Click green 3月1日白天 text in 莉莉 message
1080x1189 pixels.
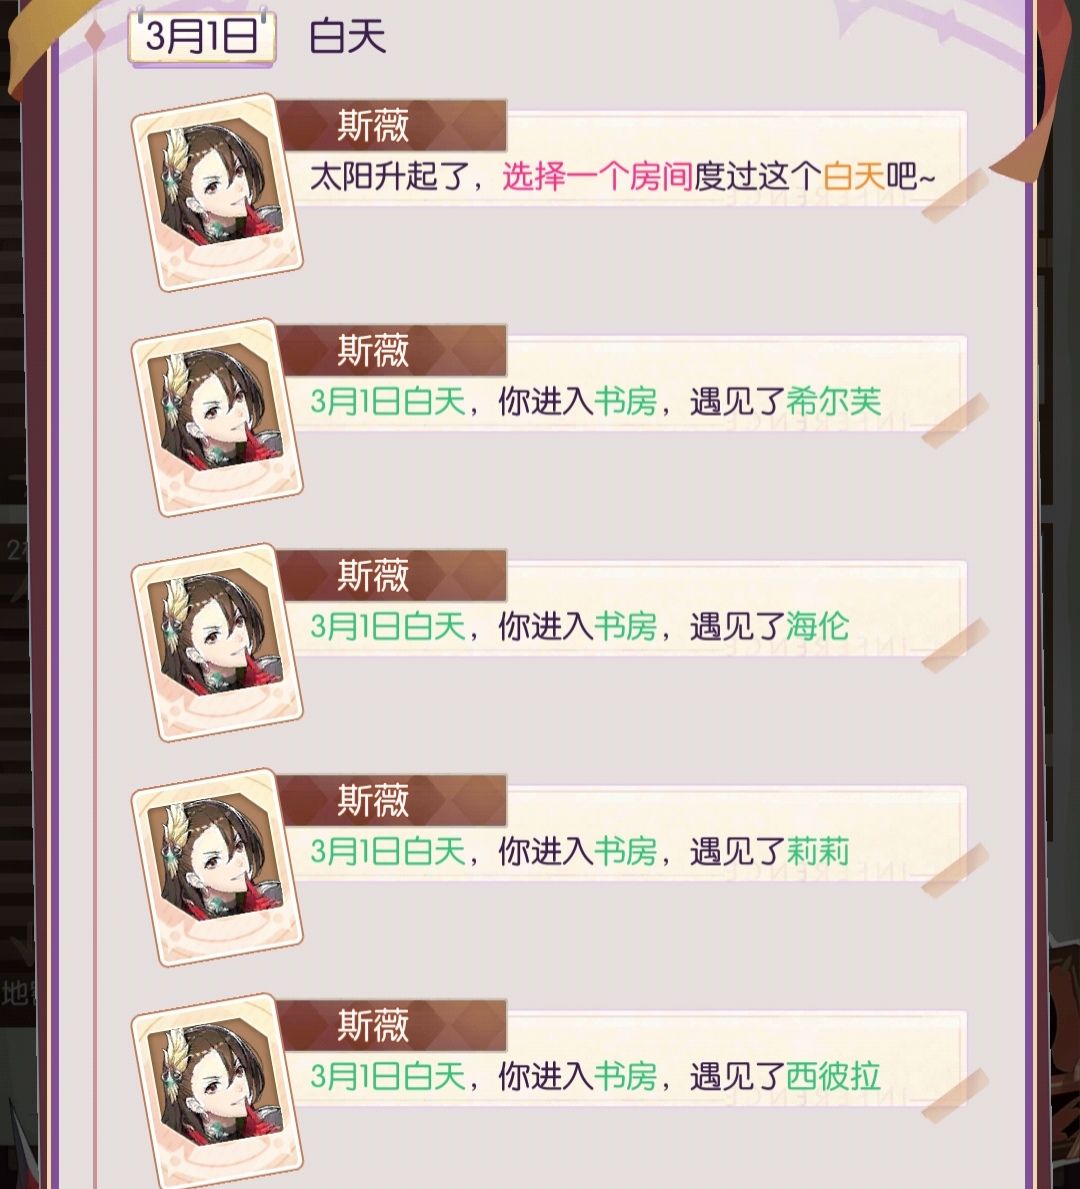tap(388, 851)
